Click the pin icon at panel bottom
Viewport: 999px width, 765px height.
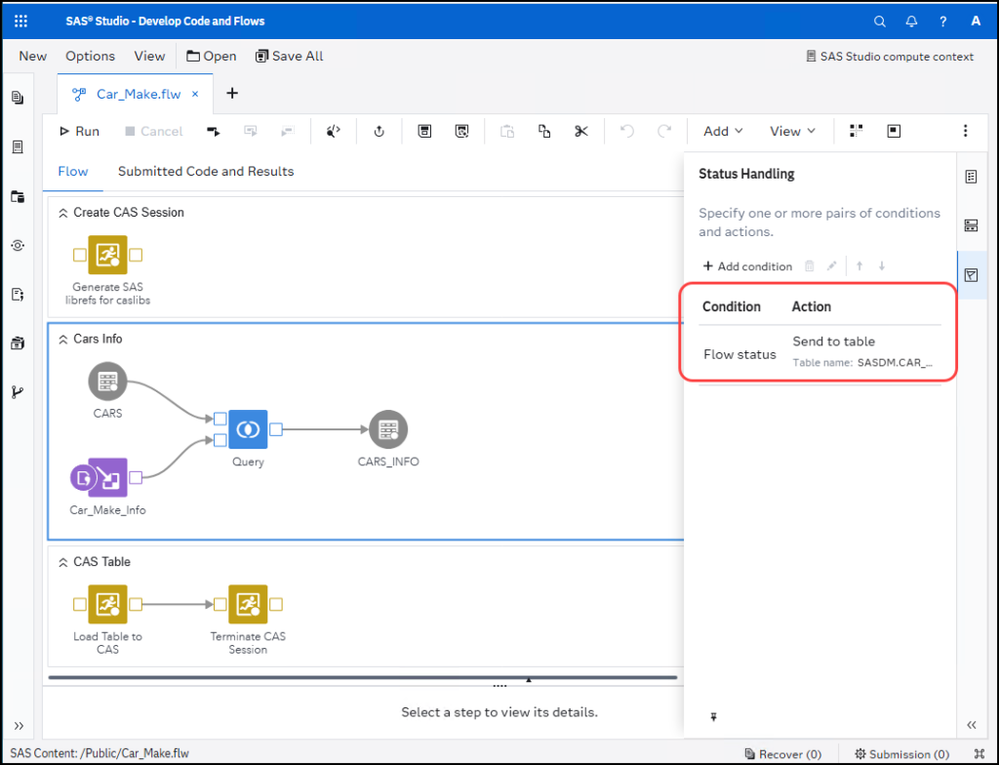click(714, 717)
